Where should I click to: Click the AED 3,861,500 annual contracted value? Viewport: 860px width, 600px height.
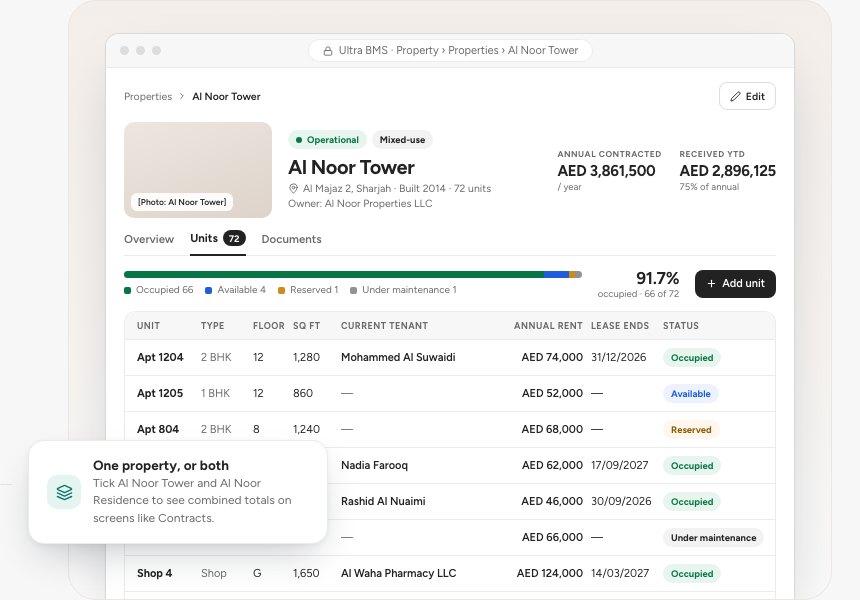[606, 171]
